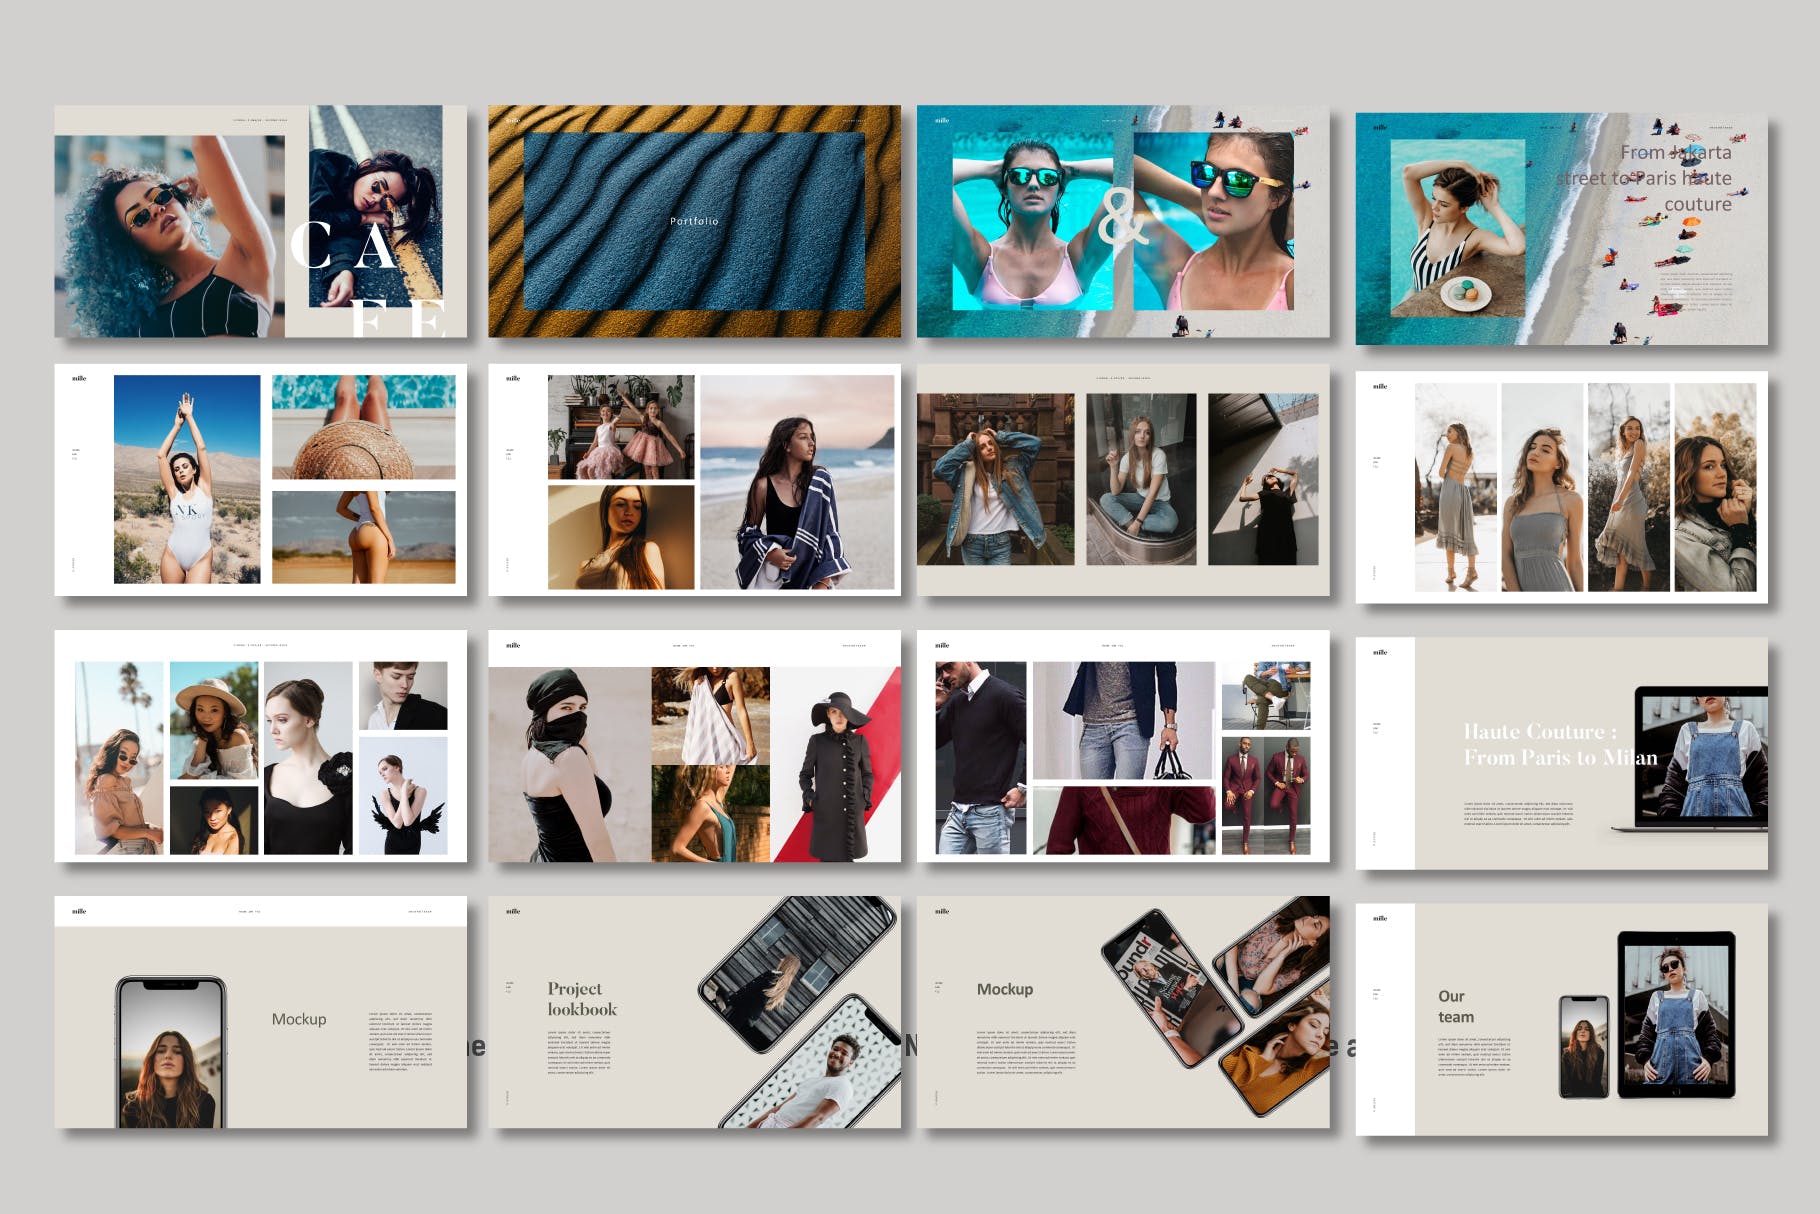The image size is (1820, 1214).
Task: Open the slide with four grey-dress portraits
Action: [1561, 487]
